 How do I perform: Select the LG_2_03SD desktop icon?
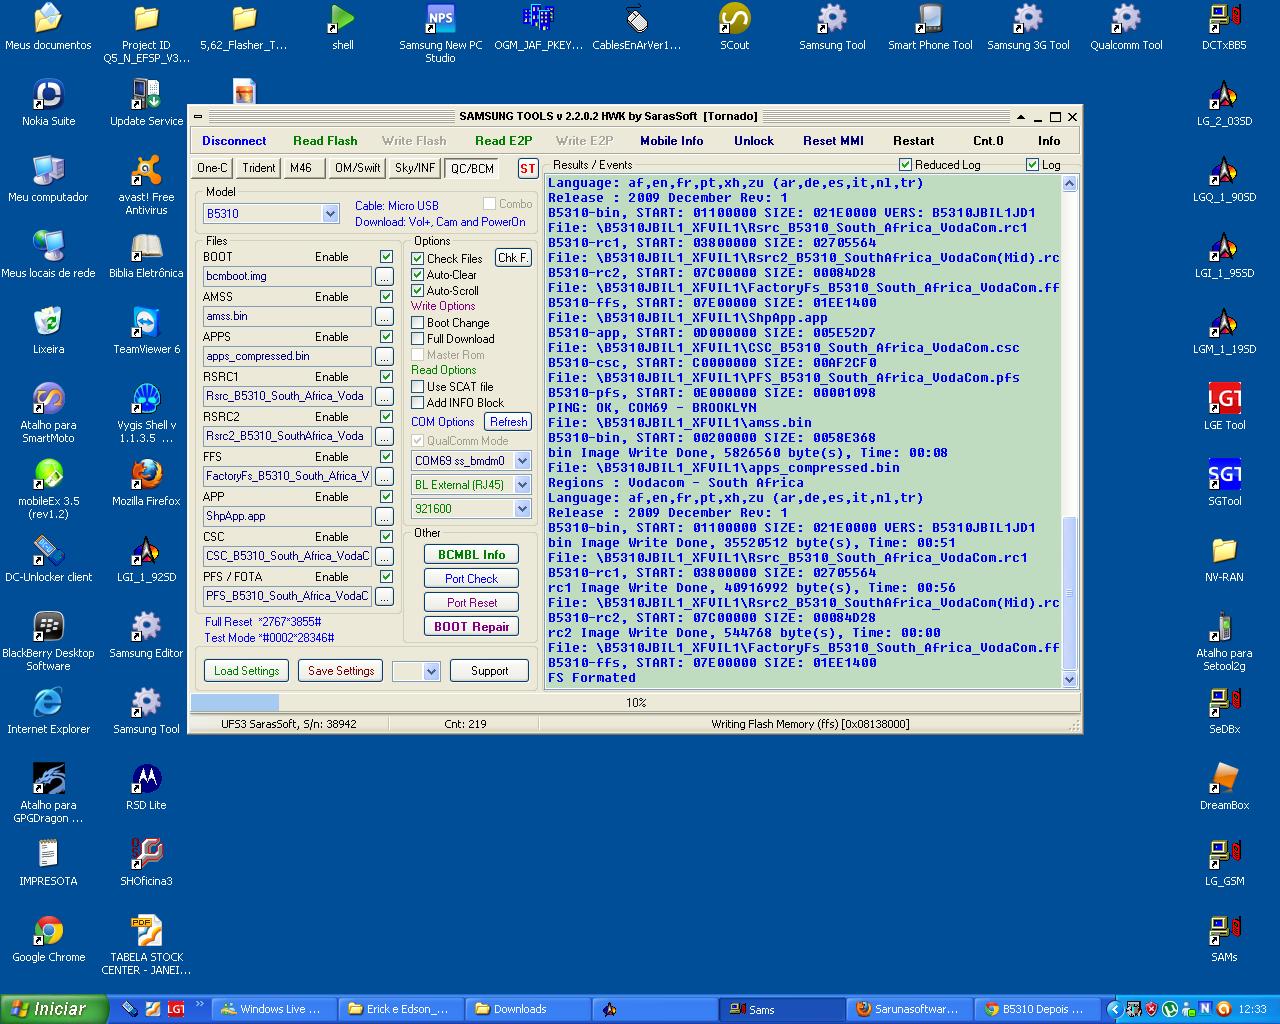[1224, 103]
